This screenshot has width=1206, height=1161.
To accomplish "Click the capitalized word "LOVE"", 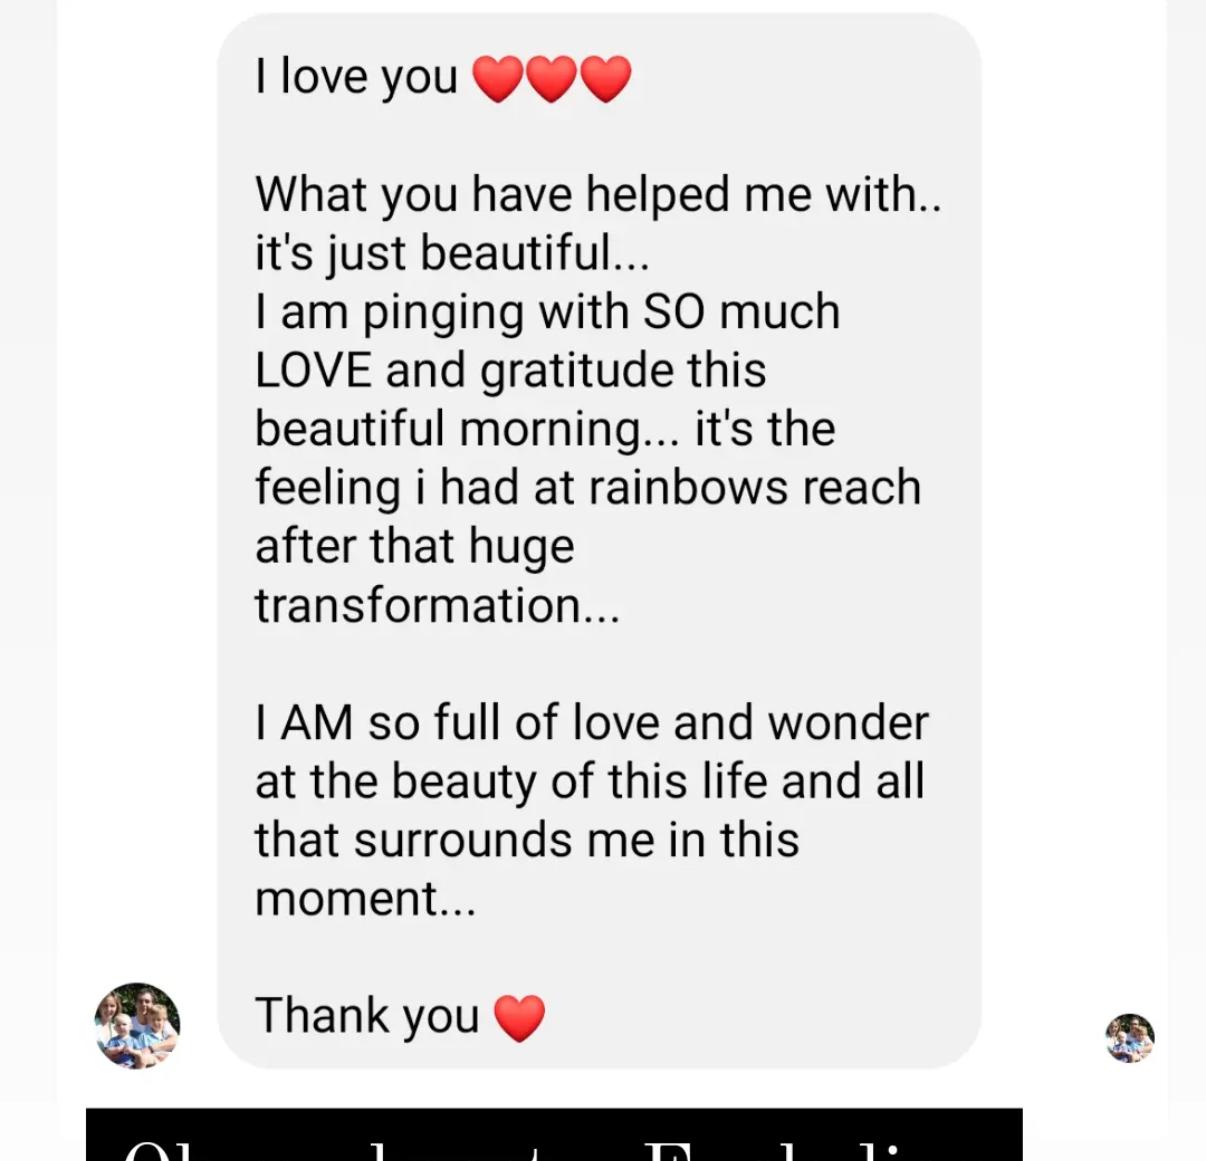I will pyautogui.click(x=313, y=370).
